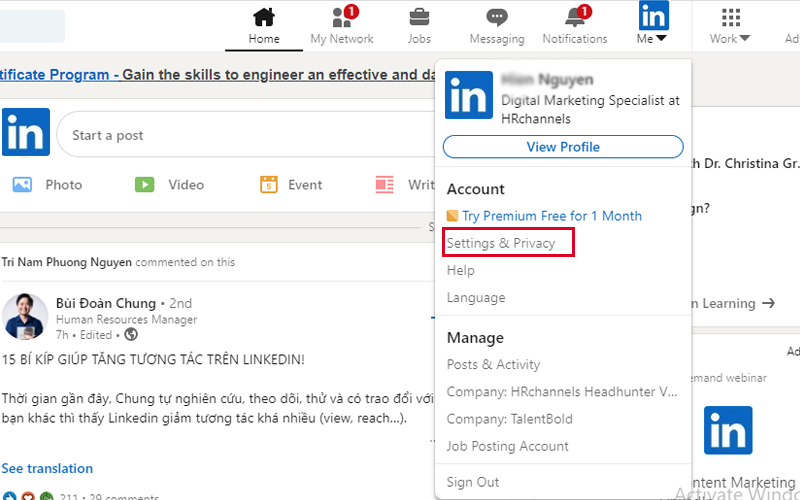800x500 pixels.
Task: Click the Home icon in navigation bar
Action: click(264, 18)
